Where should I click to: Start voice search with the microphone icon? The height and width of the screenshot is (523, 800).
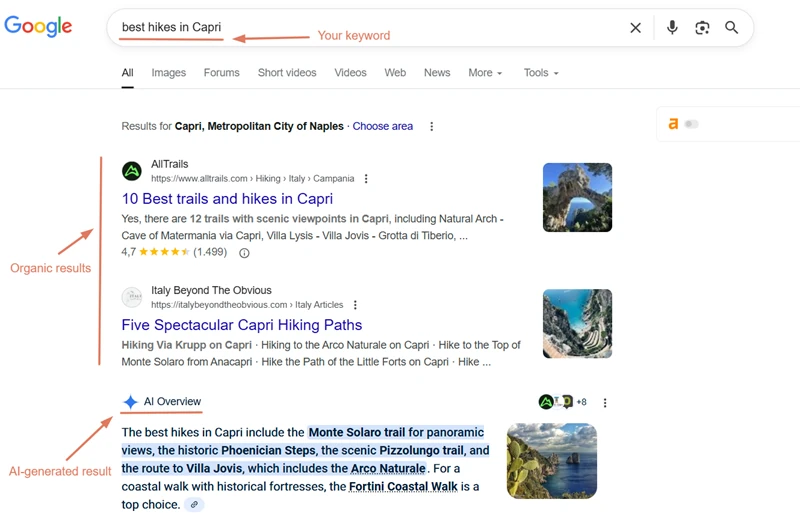(x=672, y=27)
